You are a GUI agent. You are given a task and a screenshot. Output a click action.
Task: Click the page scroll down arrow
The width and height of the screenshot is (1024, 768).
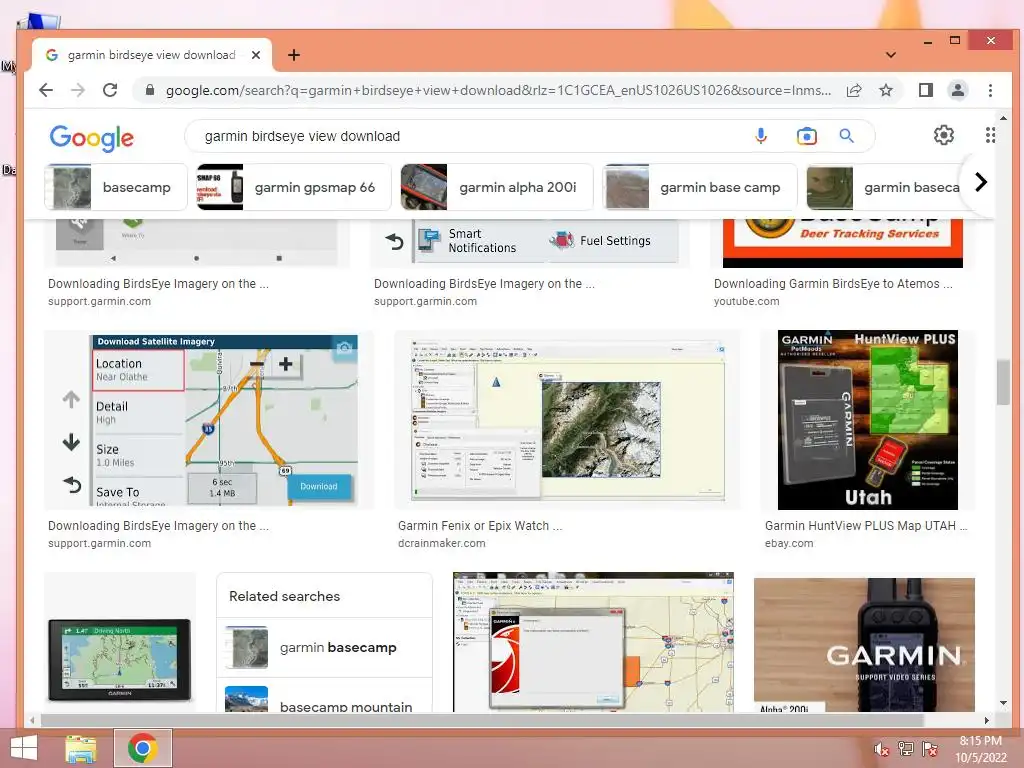click(x=1003, y=703)
